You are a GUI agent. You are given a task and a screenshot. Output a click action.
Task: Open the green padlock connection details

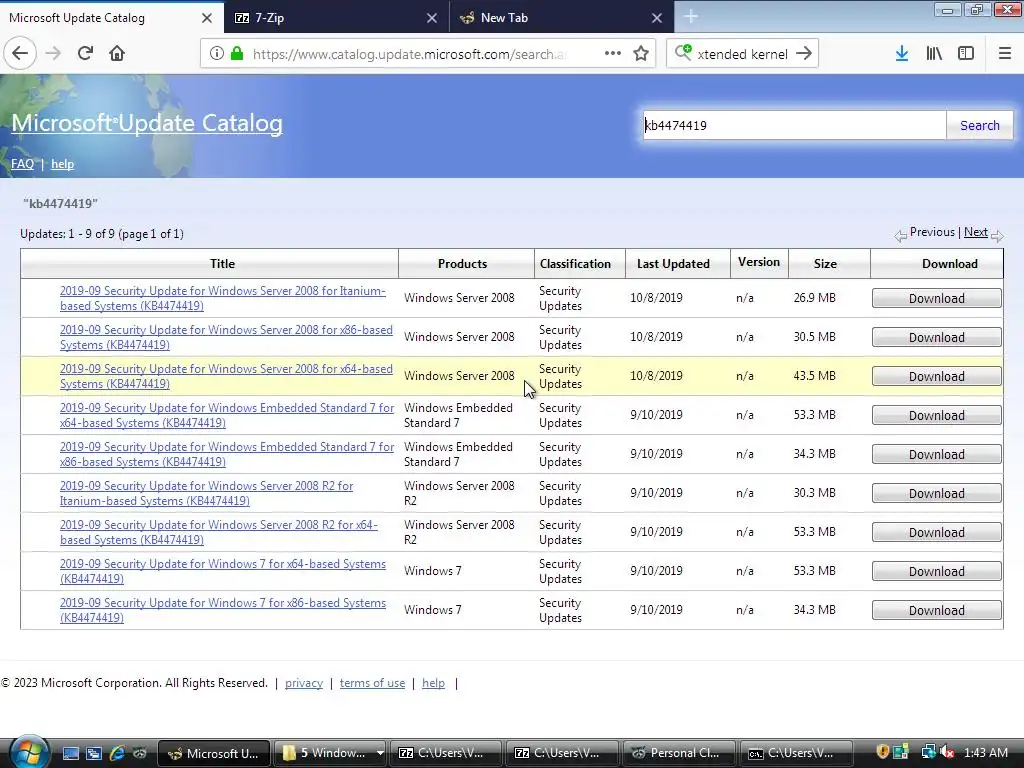[237, 54]
